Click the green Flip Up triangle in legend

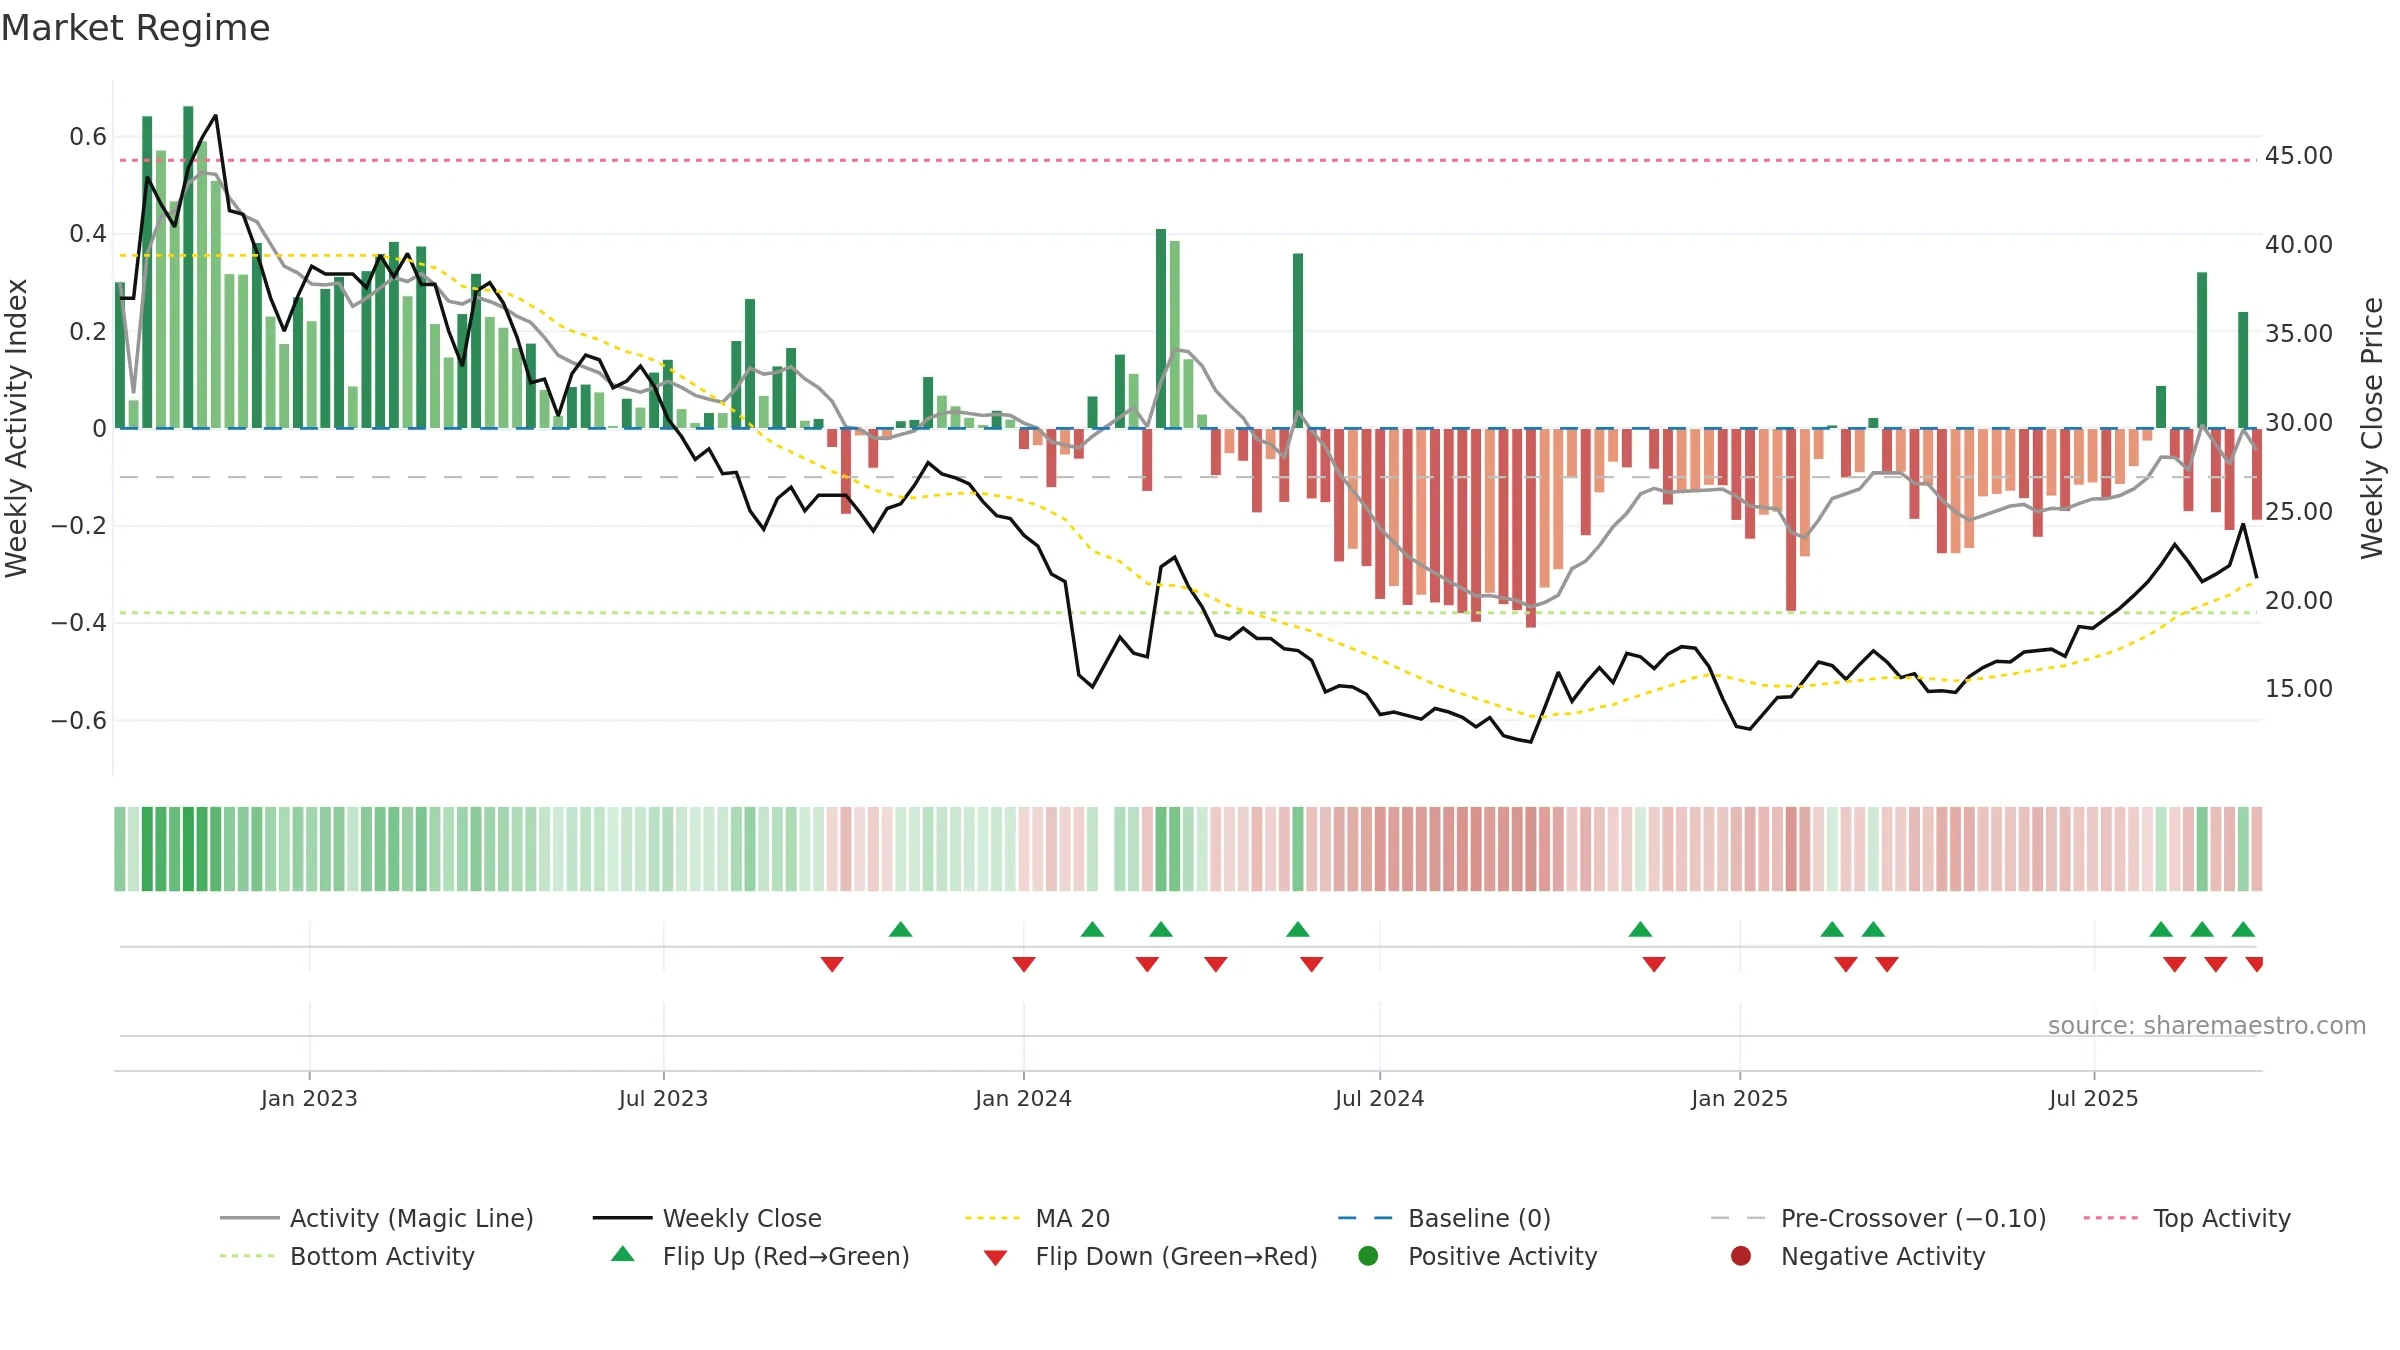[623, 1254]
